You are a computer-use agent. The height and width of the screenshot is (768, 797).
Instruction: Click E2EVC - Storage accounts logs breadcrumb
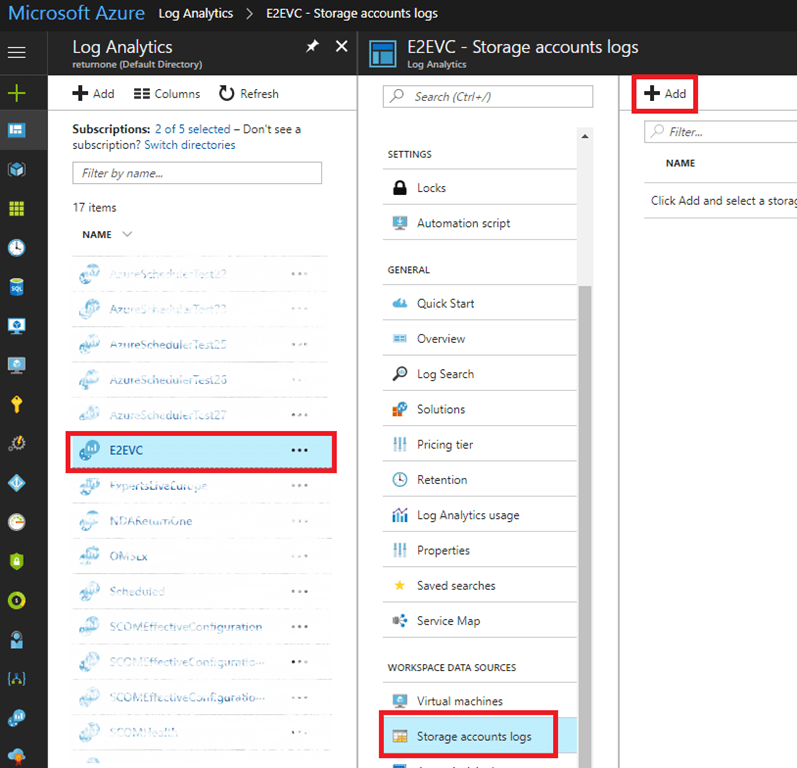[352, 13]
